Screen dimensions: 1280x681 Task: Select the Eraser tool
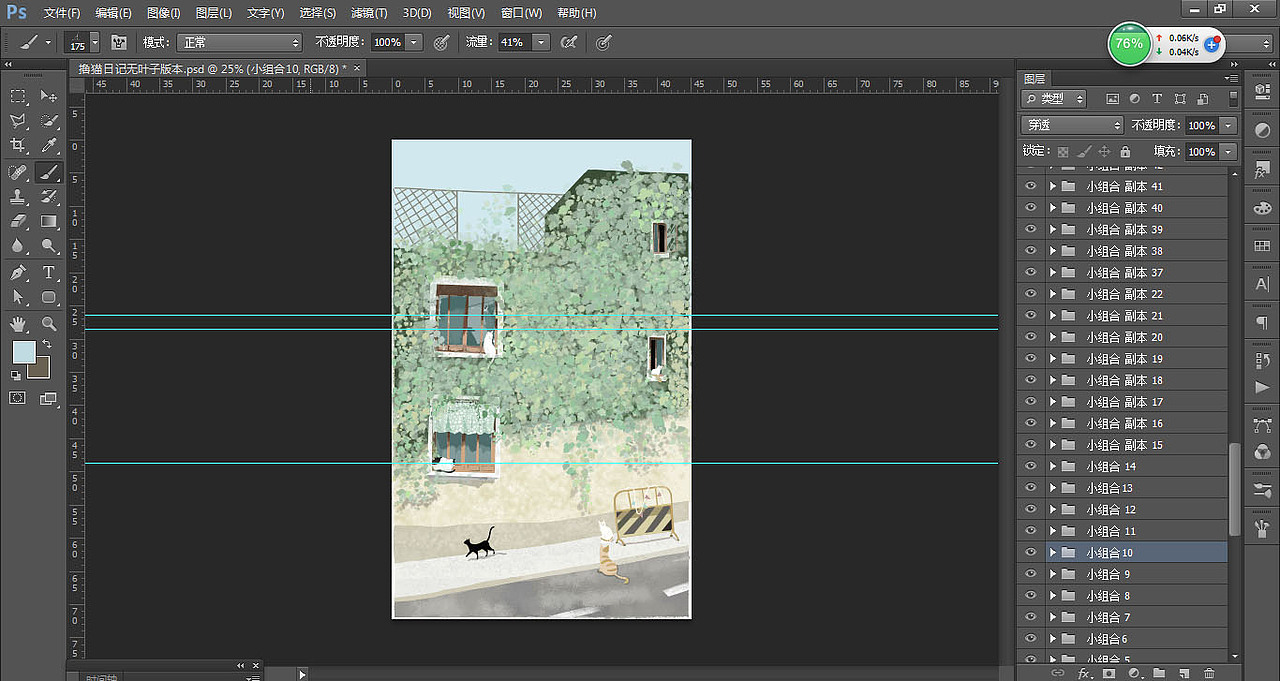point(18,221)
